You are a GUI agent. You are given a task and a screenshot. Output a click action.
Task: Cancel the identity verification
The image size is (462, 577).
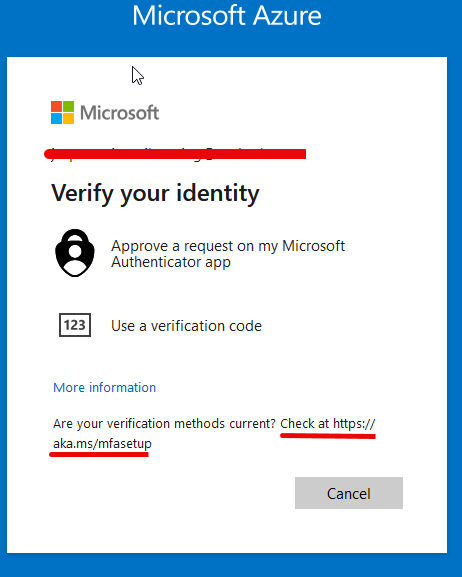349,493
